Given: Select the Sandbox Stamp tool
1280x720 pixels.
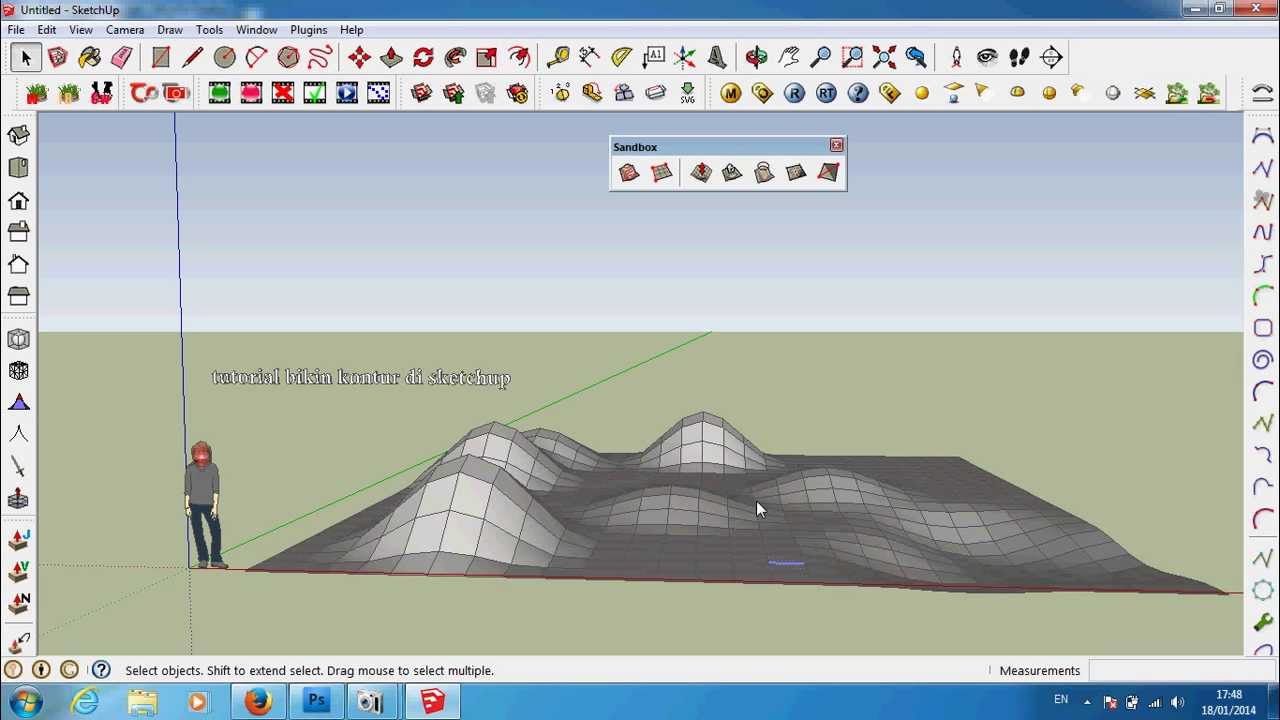Looking at the screenshot, I should [x=733, y=173].
